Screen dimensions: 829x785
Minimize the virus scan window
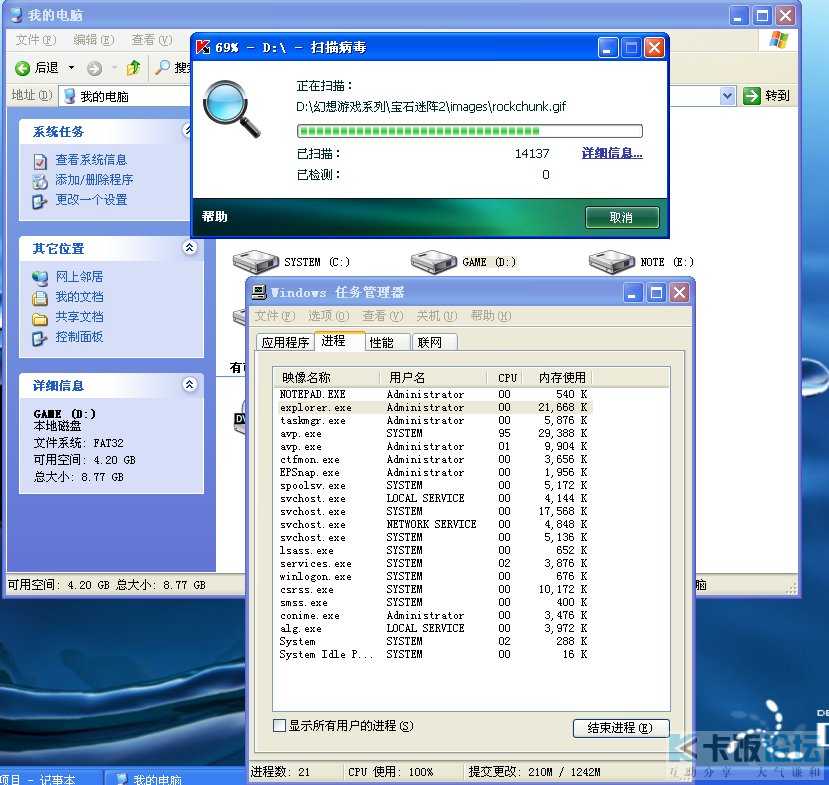point(607,48)
